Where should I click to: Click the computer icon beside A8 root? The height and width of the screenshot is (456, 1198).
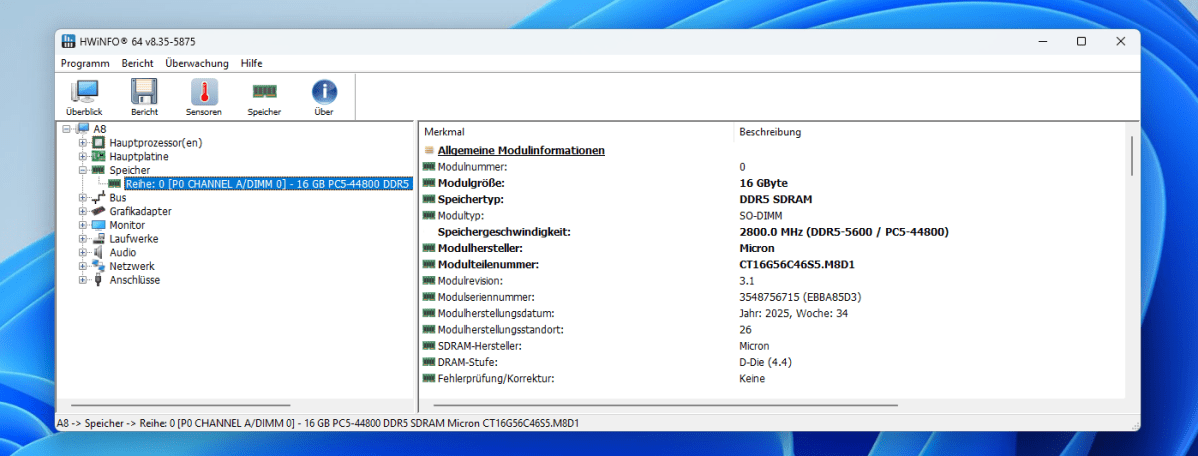point(82,129)
